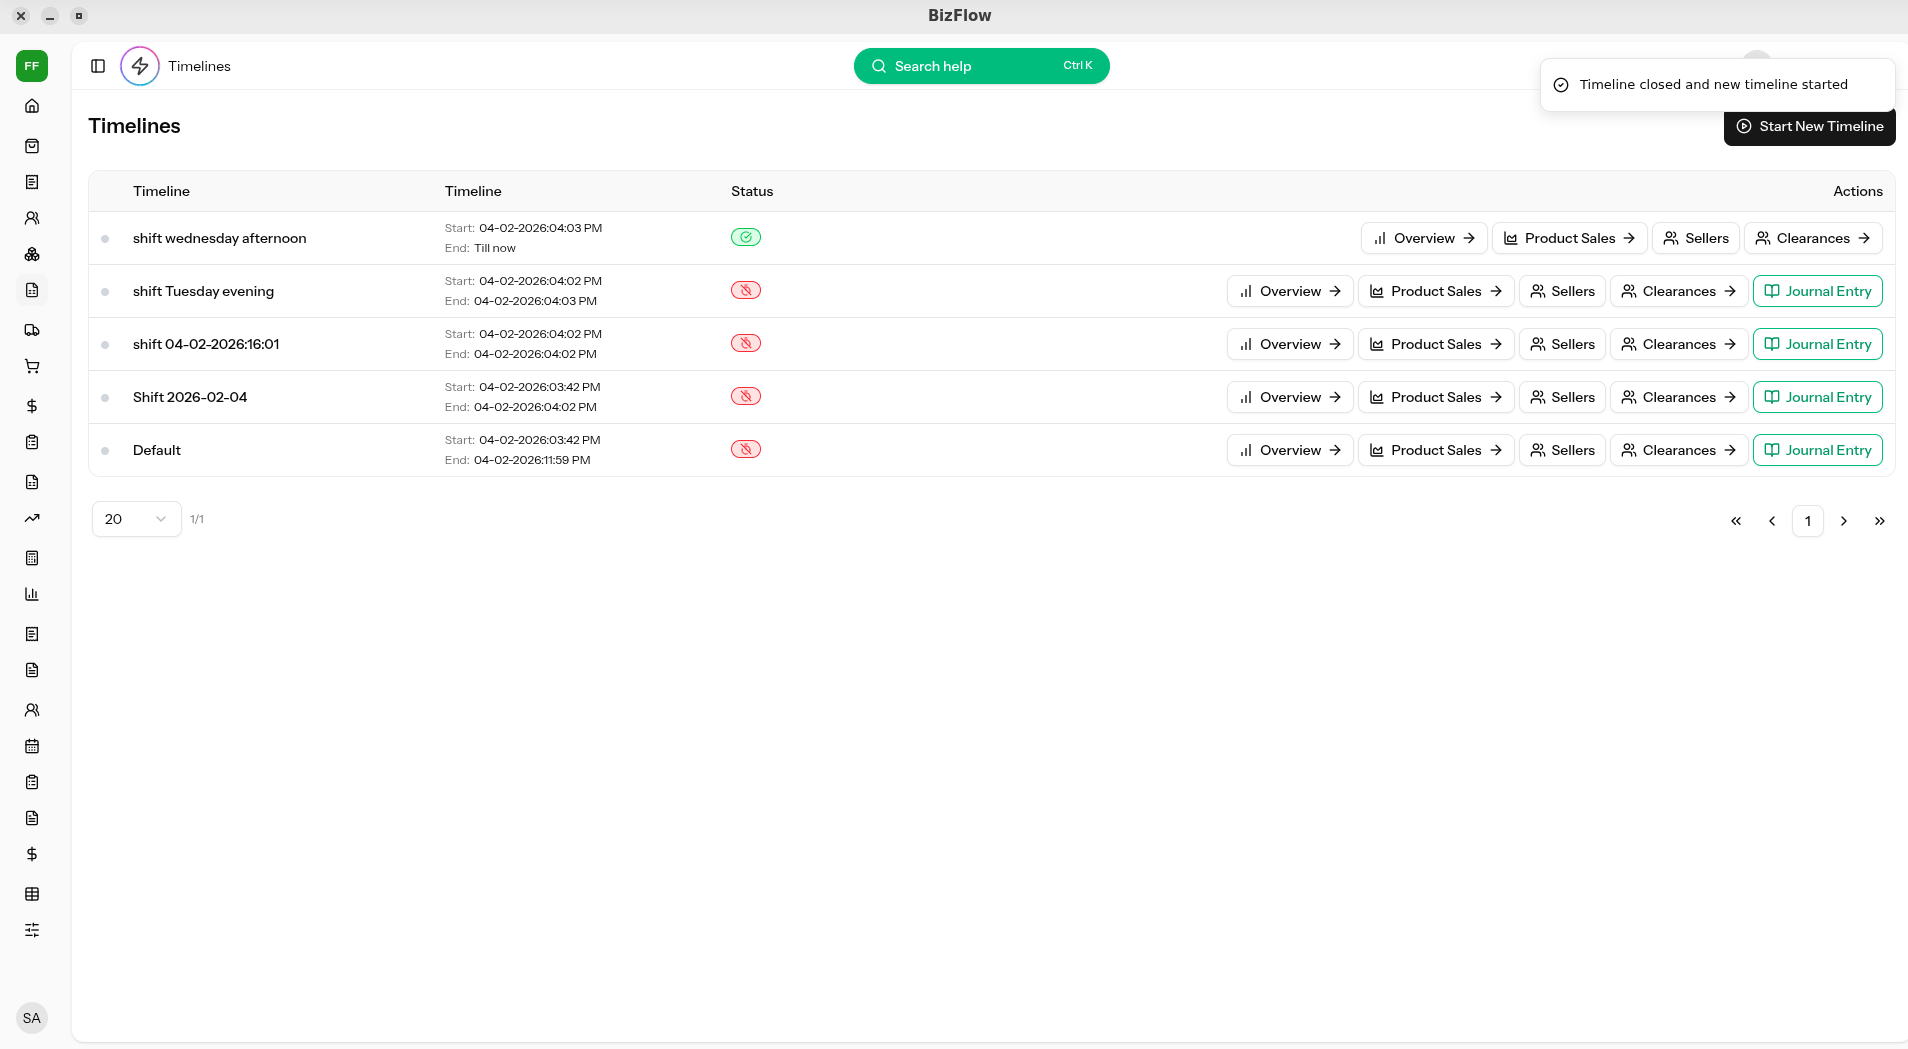
Task: Toggle the sidebar panel visibility button
Action: (x=98, y=66)
